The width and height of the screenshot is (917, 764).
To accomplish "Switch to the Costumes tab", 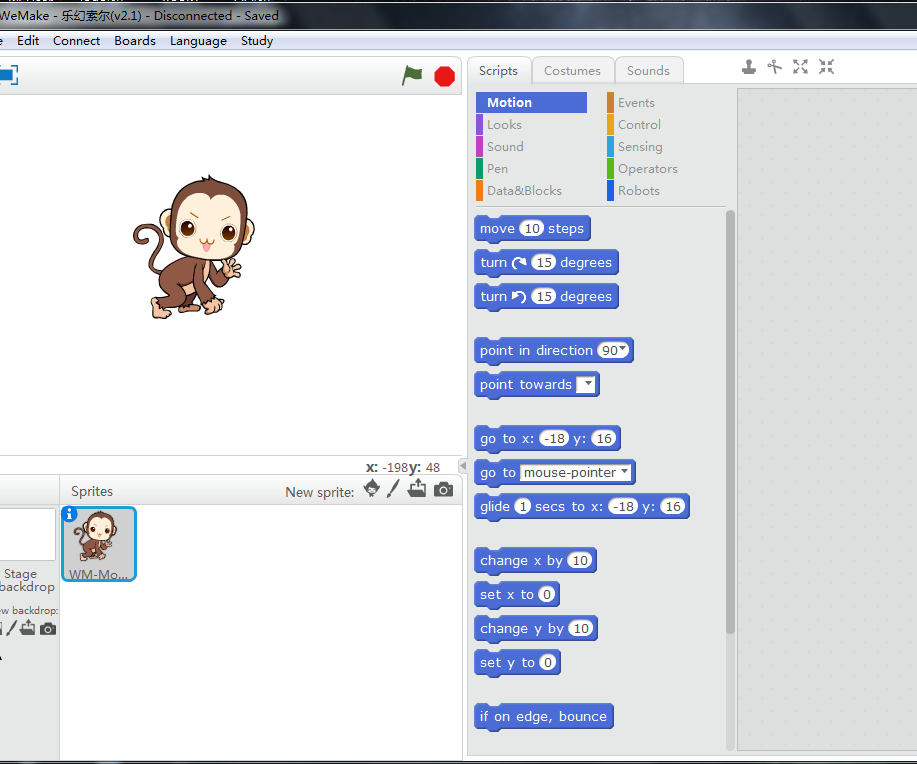I will click(572, 70).
